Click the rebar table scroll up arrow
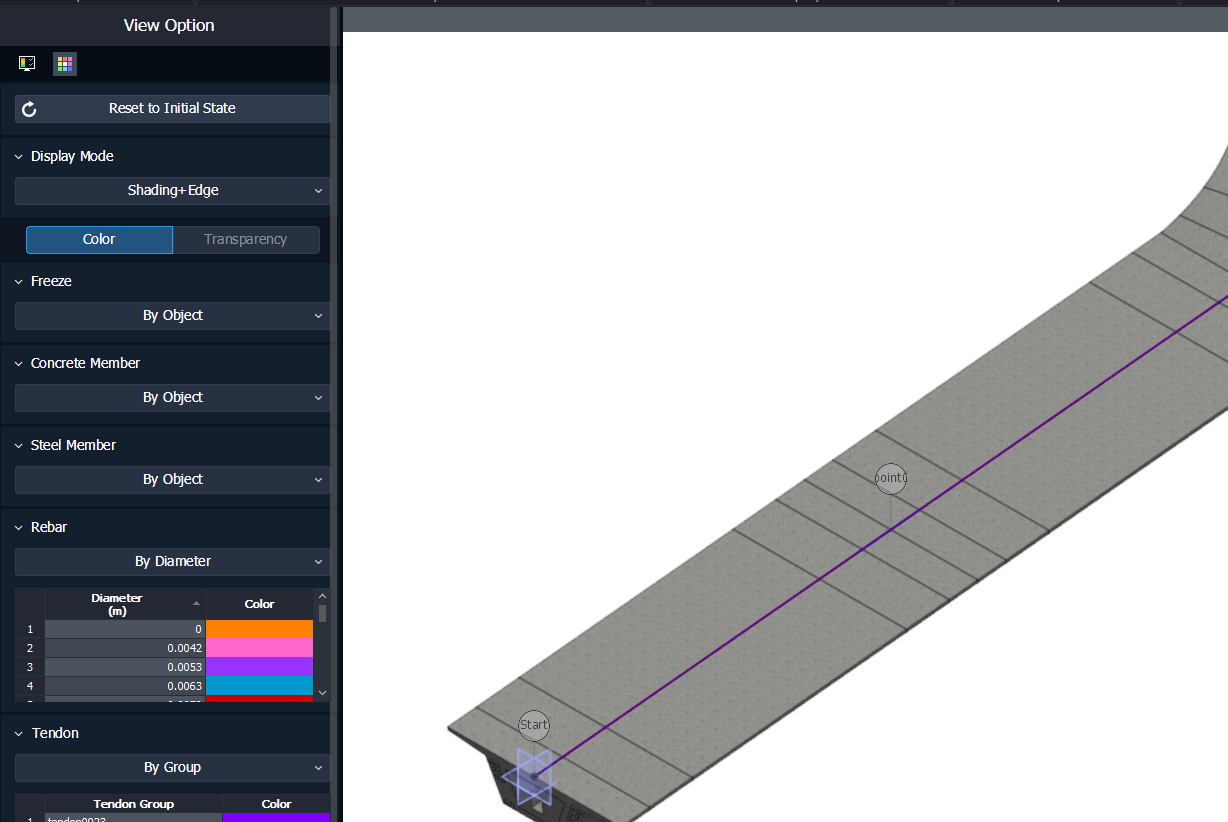 pos(322,595)
